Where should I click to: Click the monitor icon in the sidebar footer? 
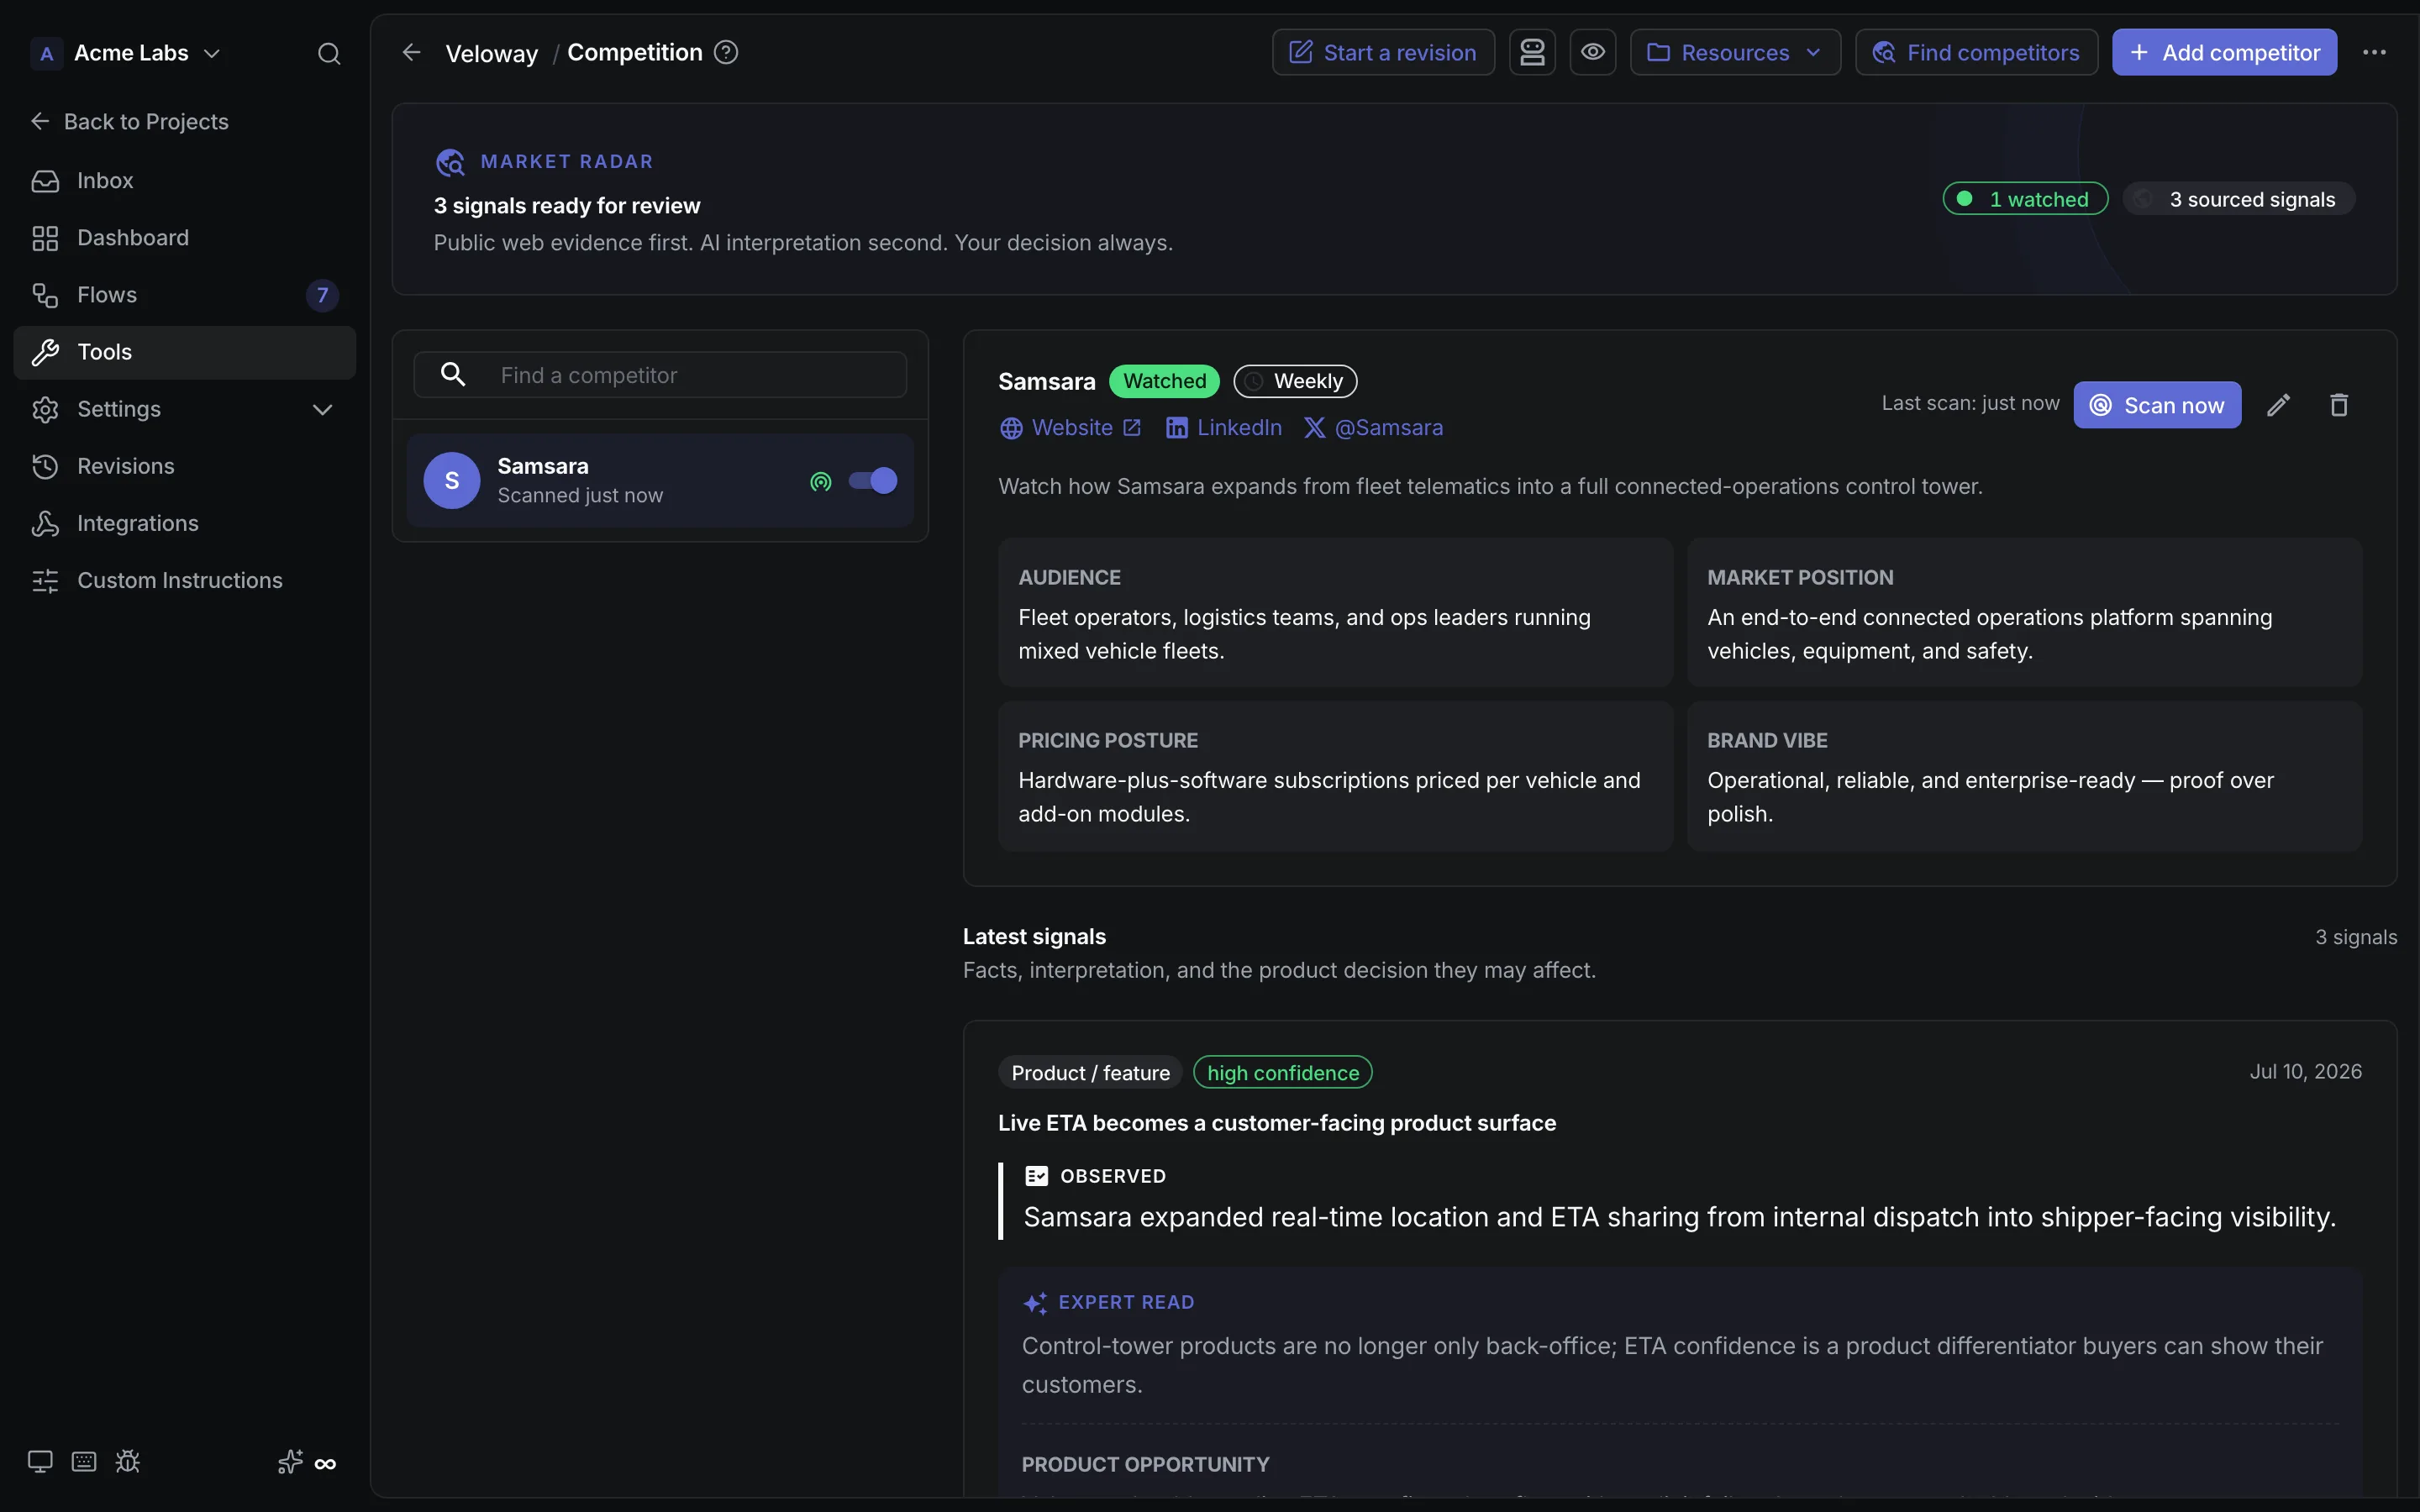(40, 1462)
